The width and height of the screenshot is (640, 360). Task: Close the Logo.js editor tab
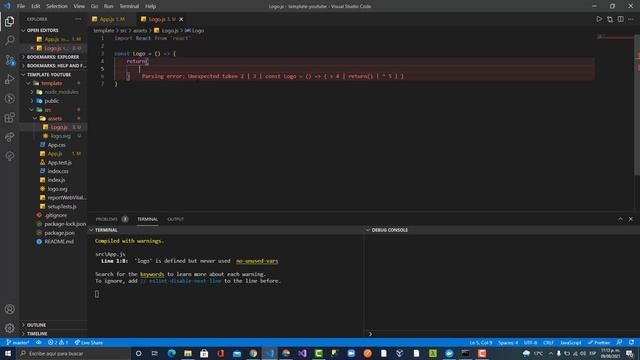coord(181,19)
